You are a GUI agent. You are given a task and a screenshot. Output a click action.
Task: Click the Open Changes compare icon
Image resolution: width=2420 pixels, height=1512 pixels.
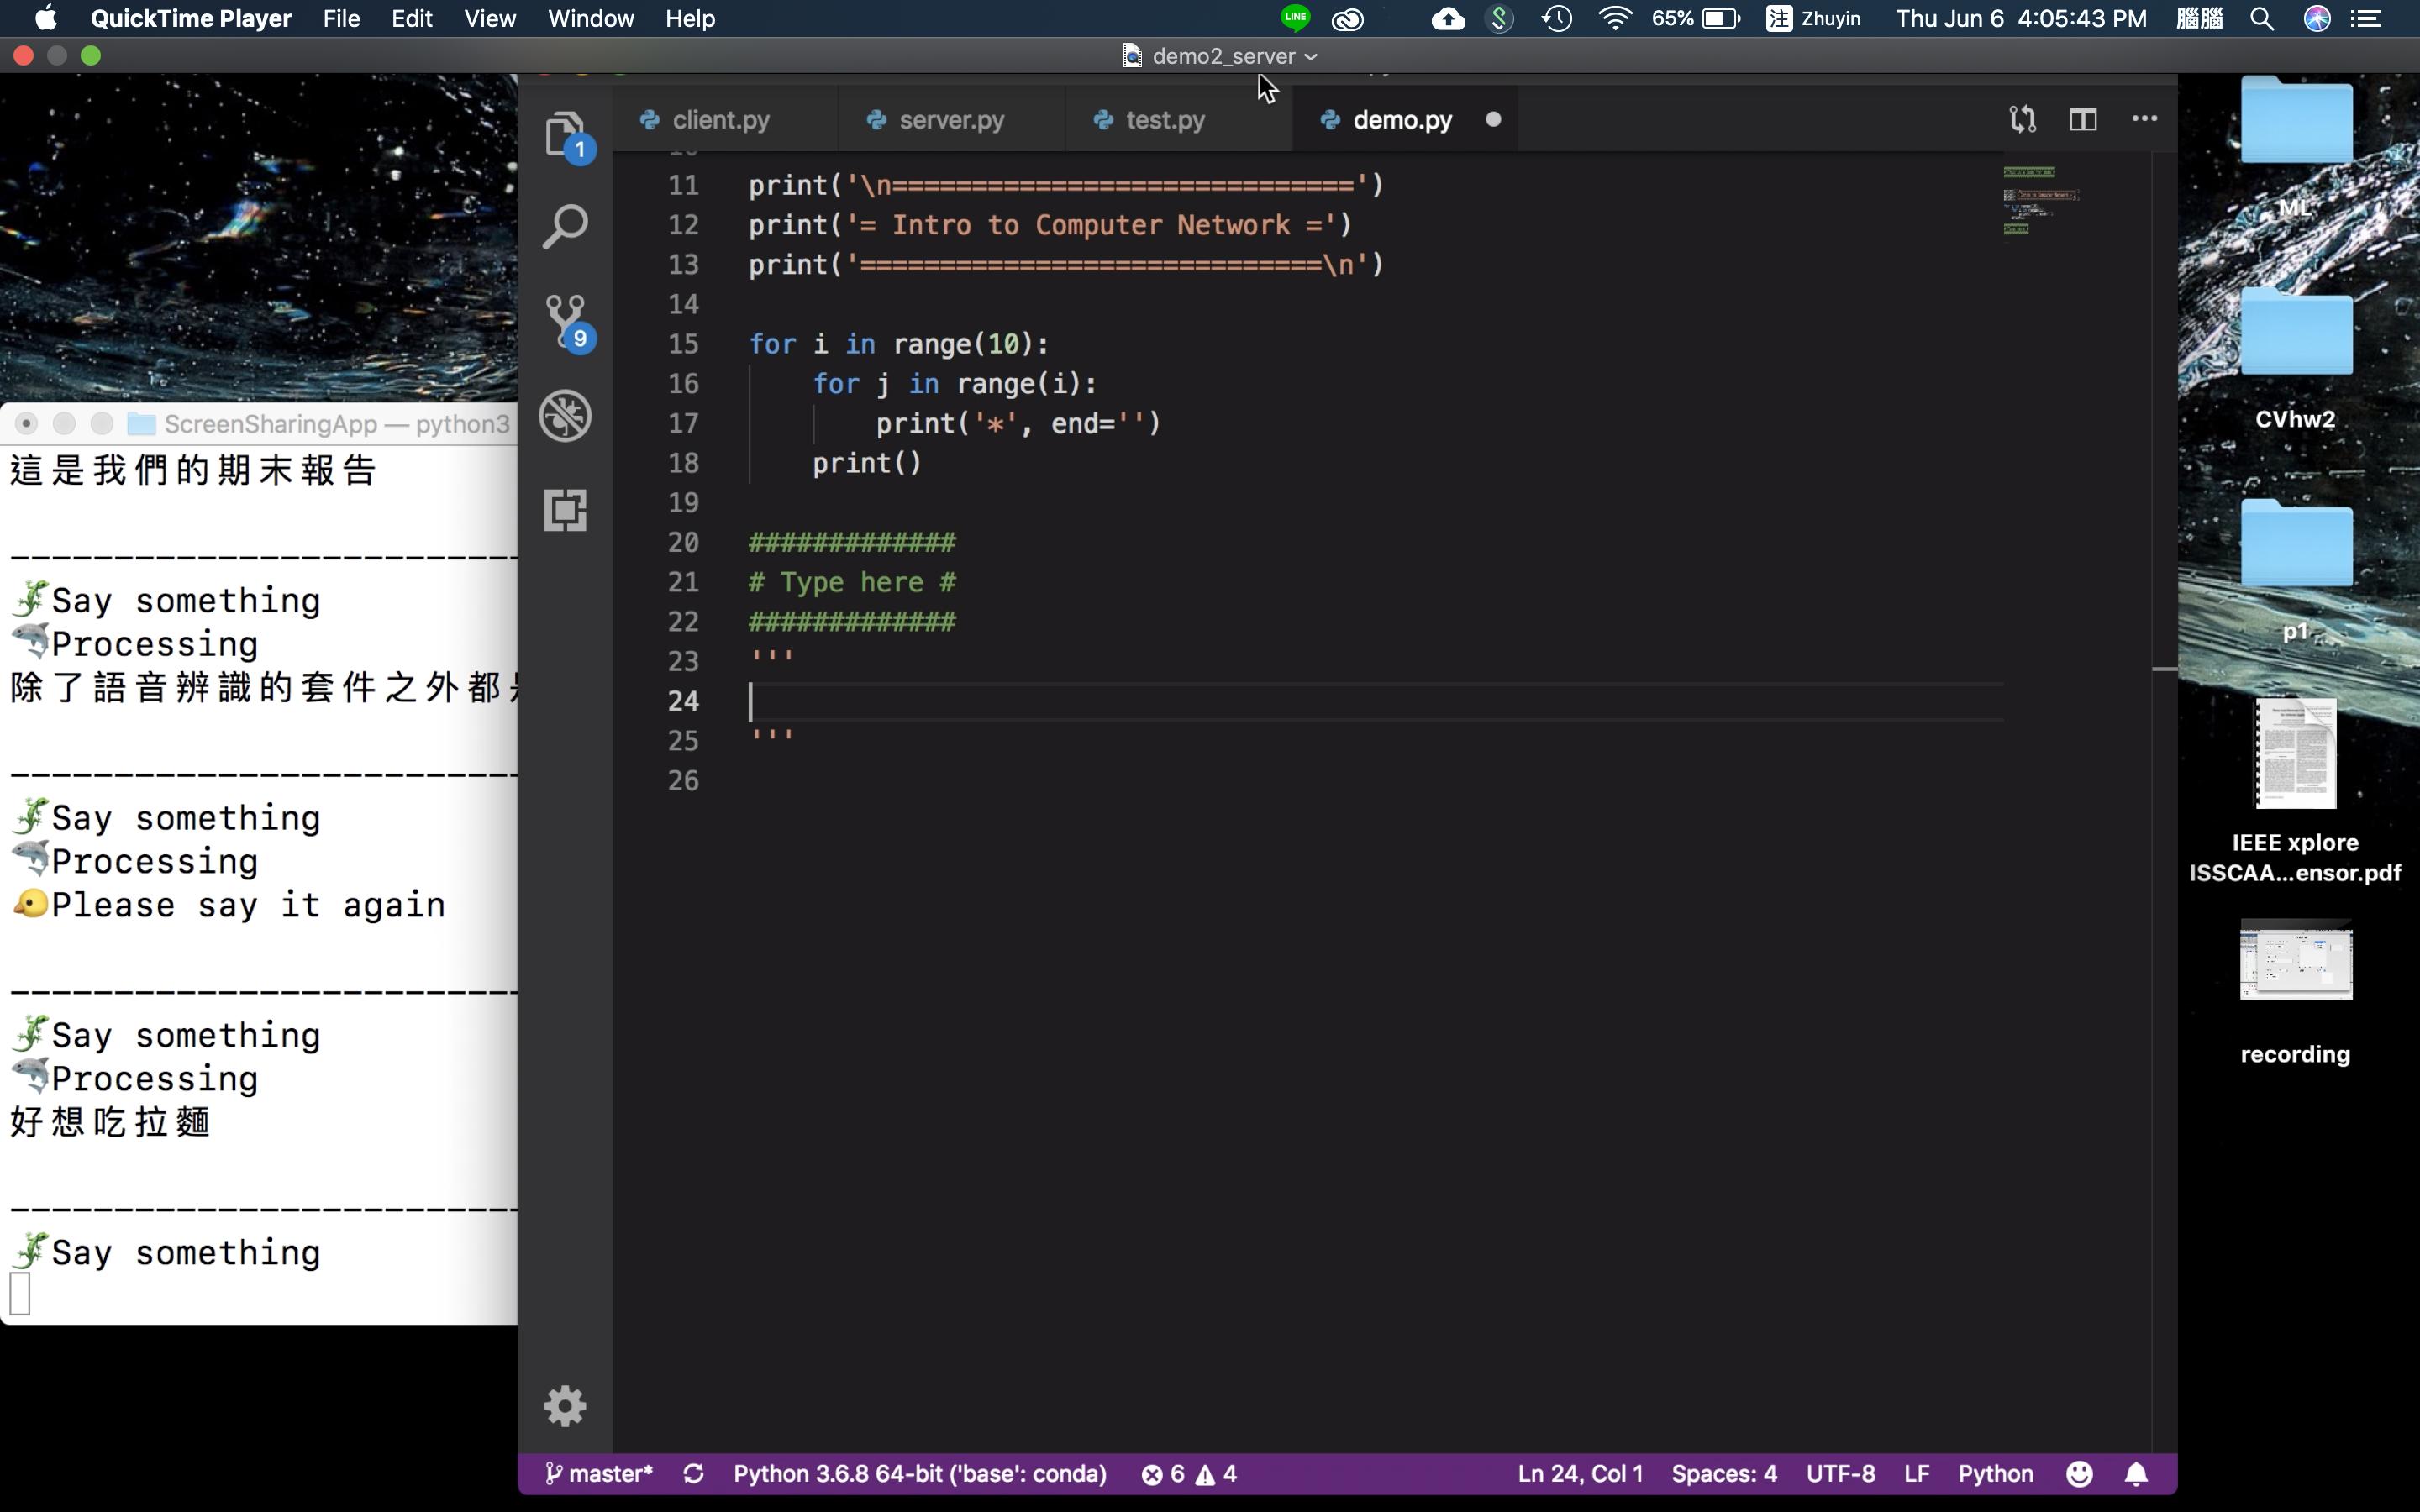click(x=2022, y=119)
